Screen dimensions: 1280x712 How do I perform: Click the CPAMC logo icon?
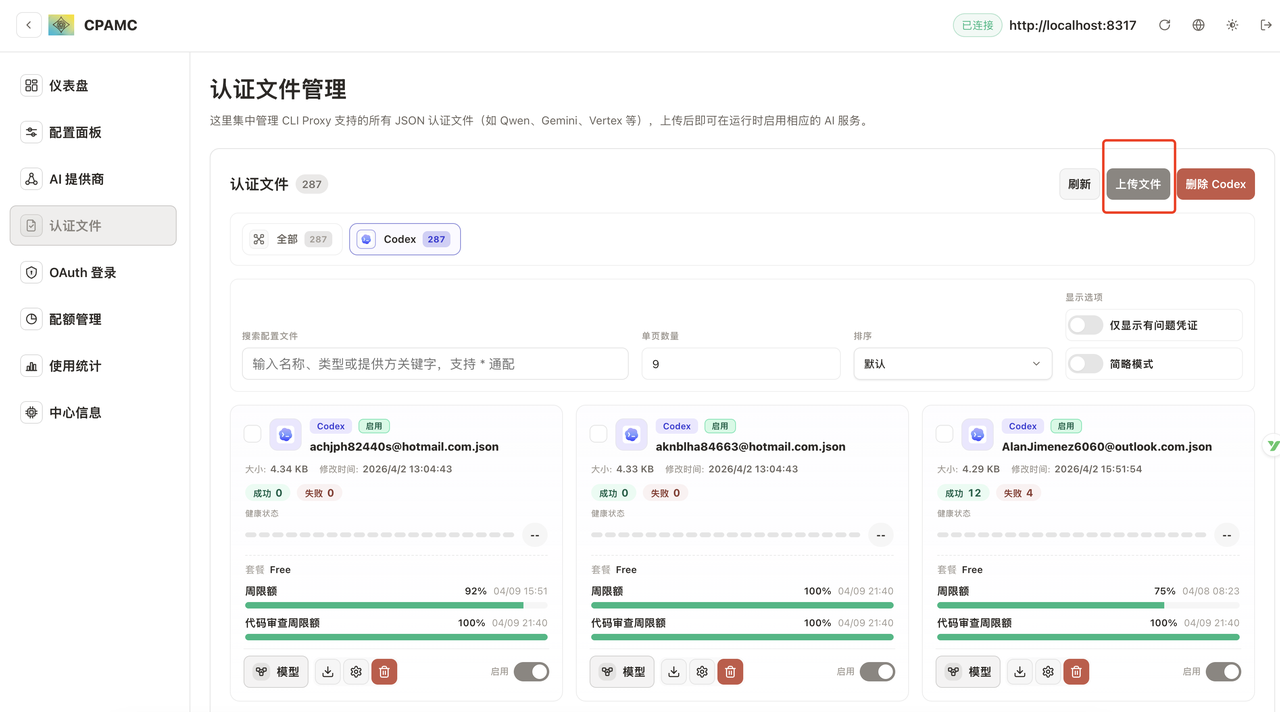coord(61,25)
